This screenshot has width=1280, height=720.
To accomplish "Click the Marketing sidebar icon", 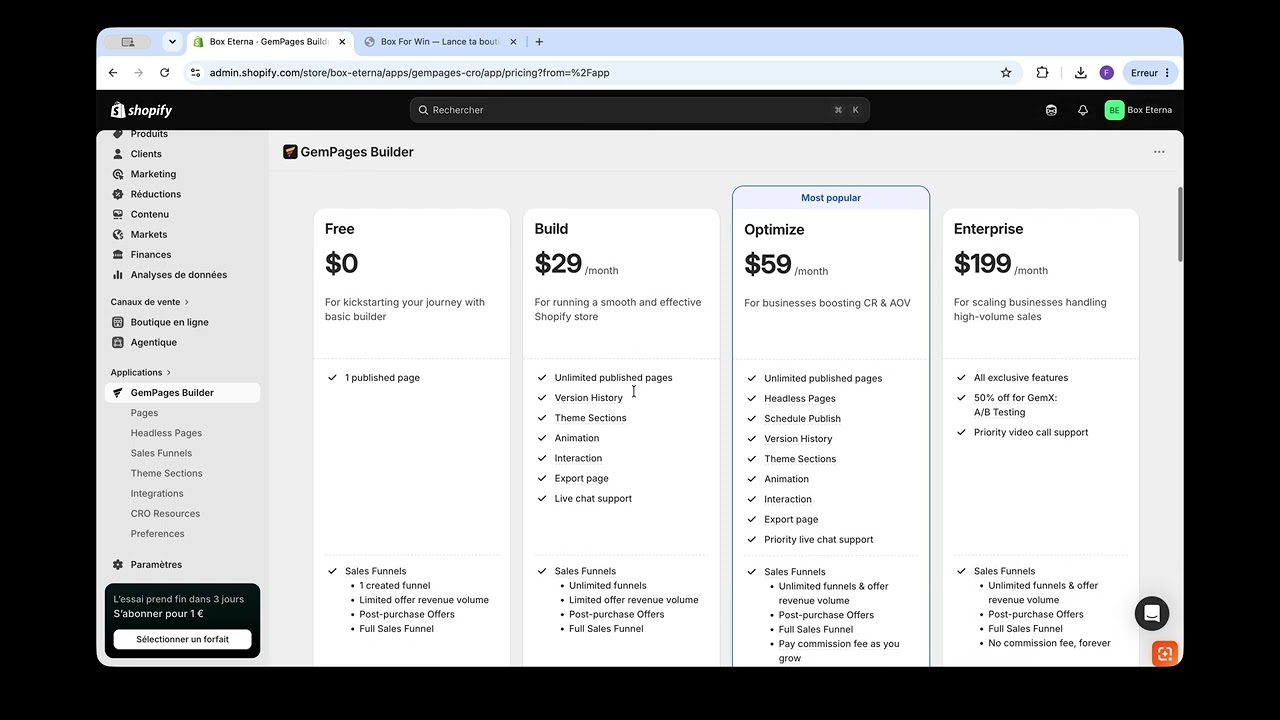I will (x=118, y=174).
